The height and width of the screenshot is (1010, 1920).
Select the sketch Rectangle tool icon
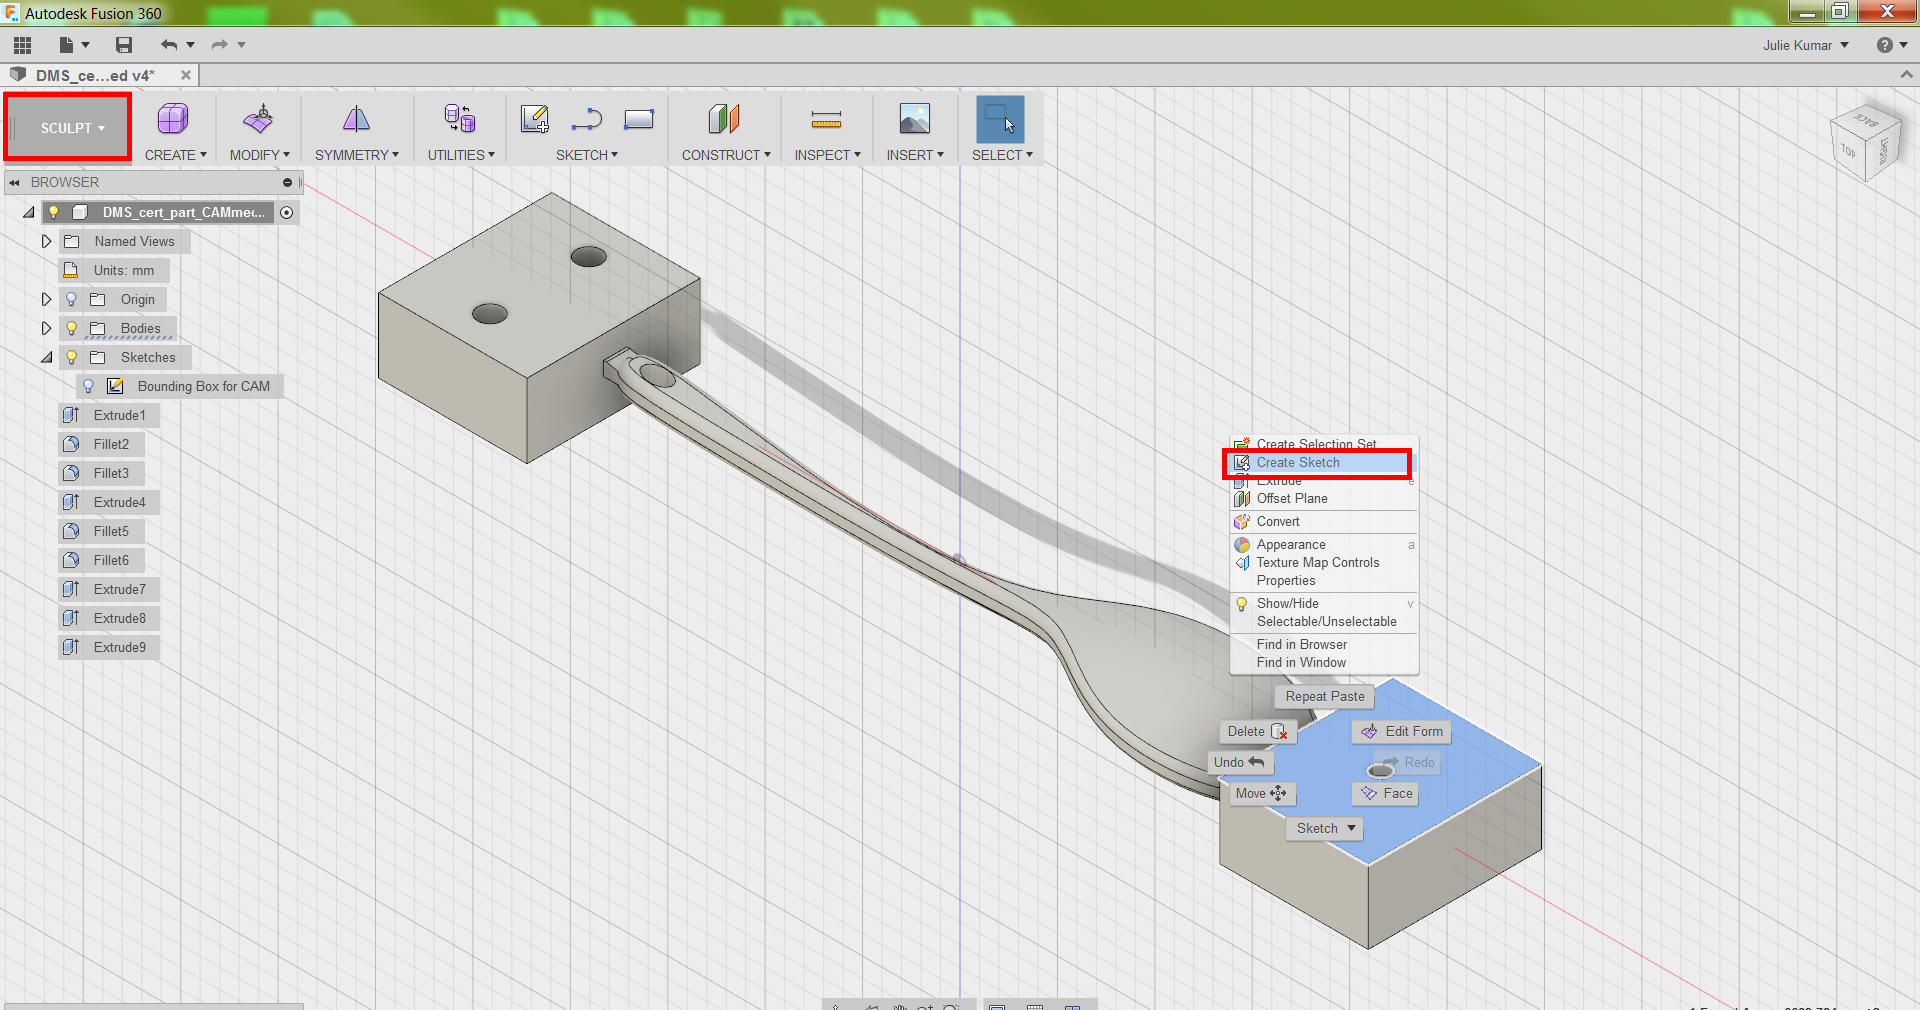pyautogui.click(x=638, y=119)
